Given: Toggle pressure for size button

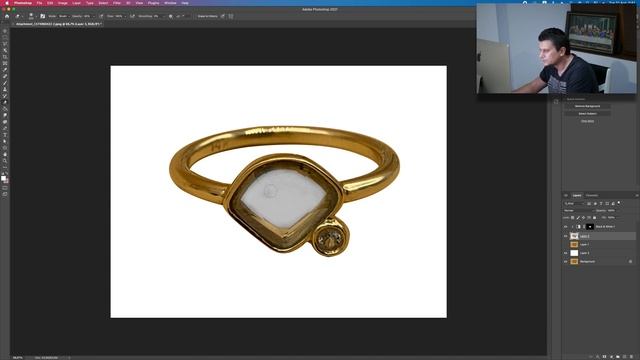Looking at the screenshot, I should coord(222,16).
